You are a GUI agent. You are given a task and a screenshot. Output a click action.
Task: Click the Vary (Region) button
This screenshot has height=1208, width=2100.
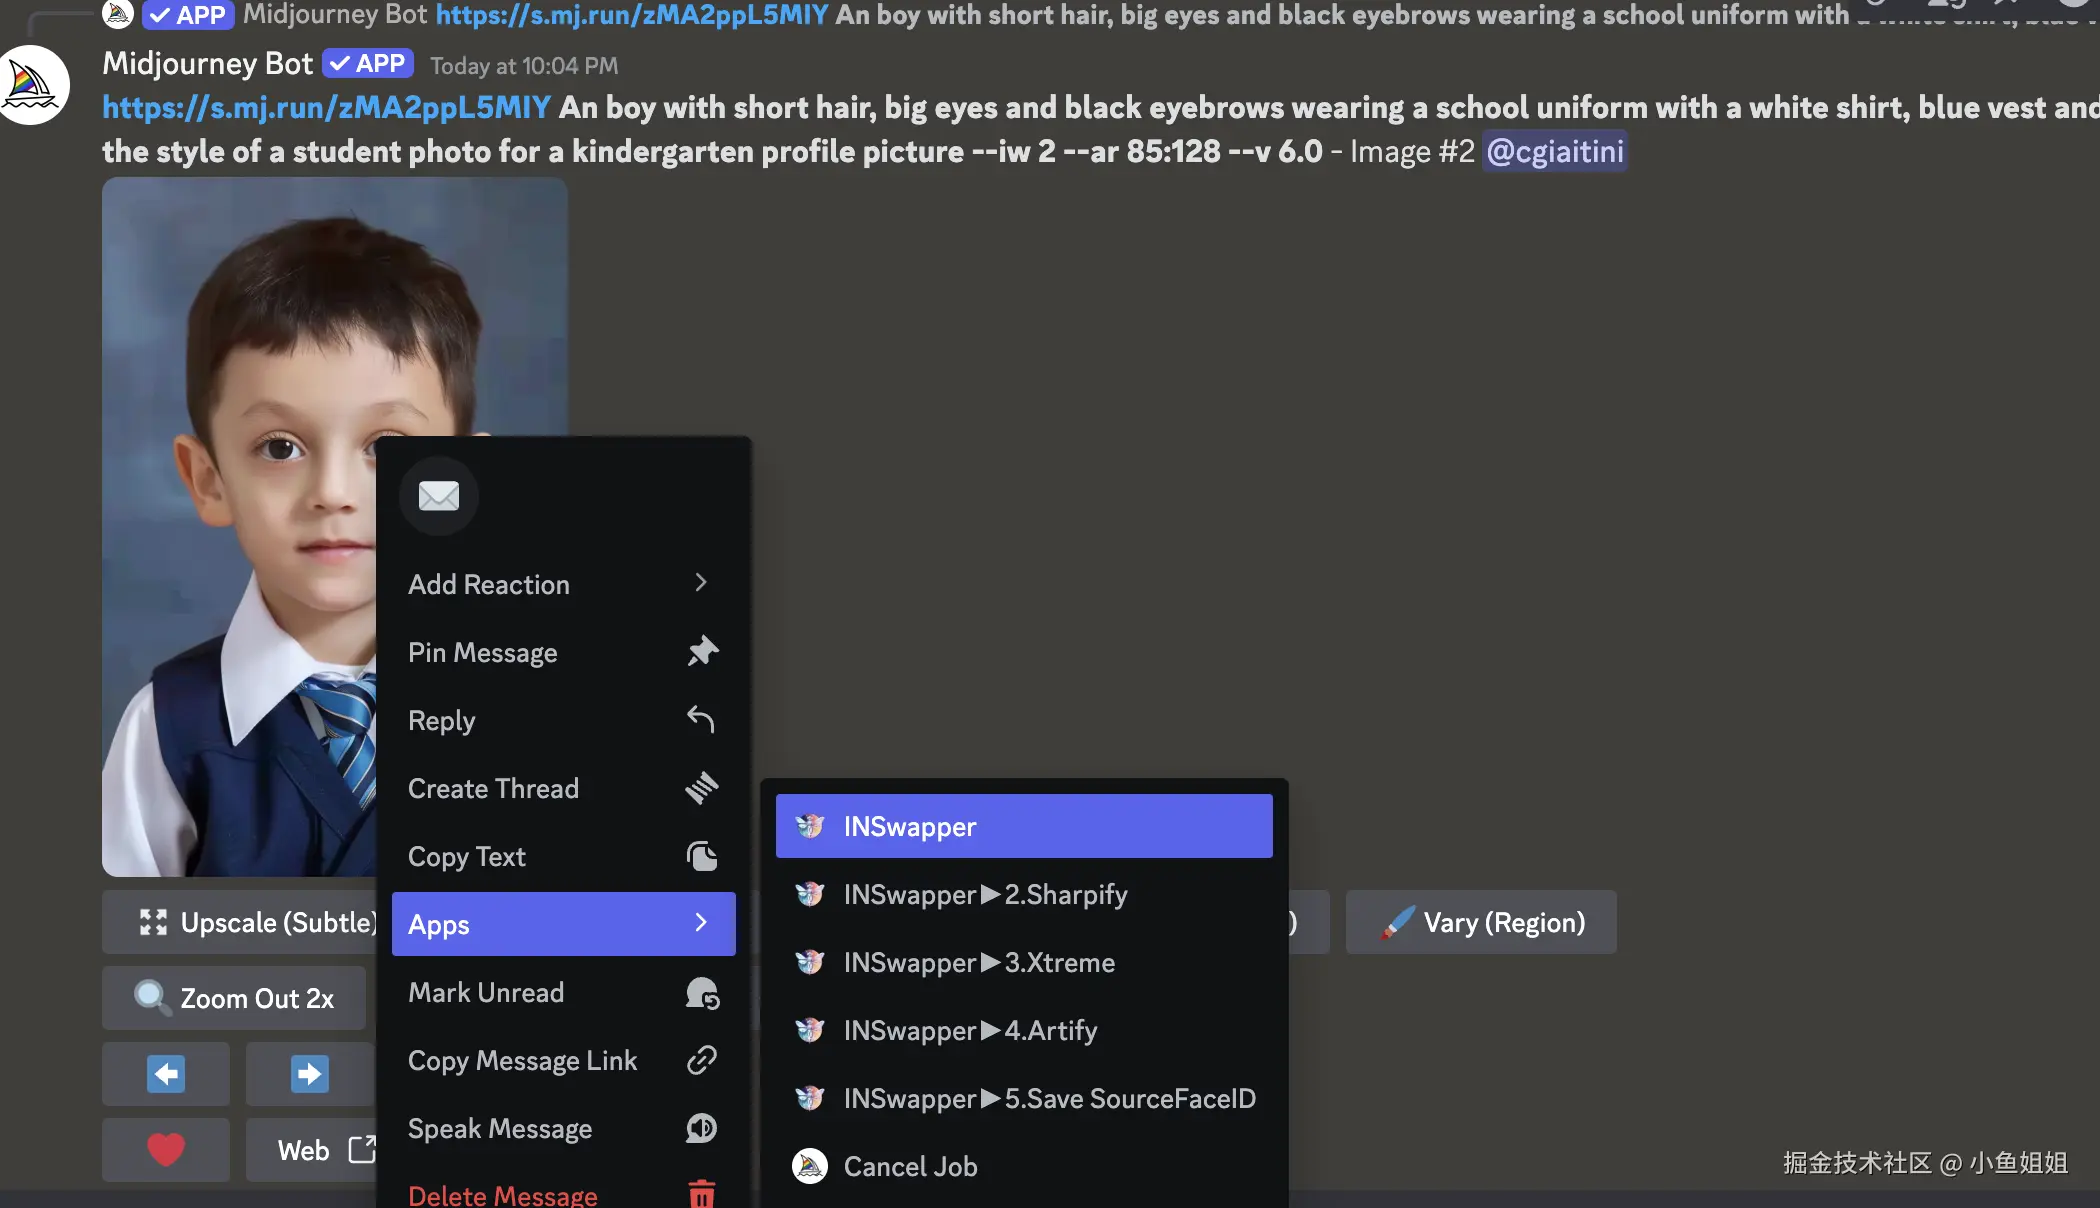click(1481, 922)
